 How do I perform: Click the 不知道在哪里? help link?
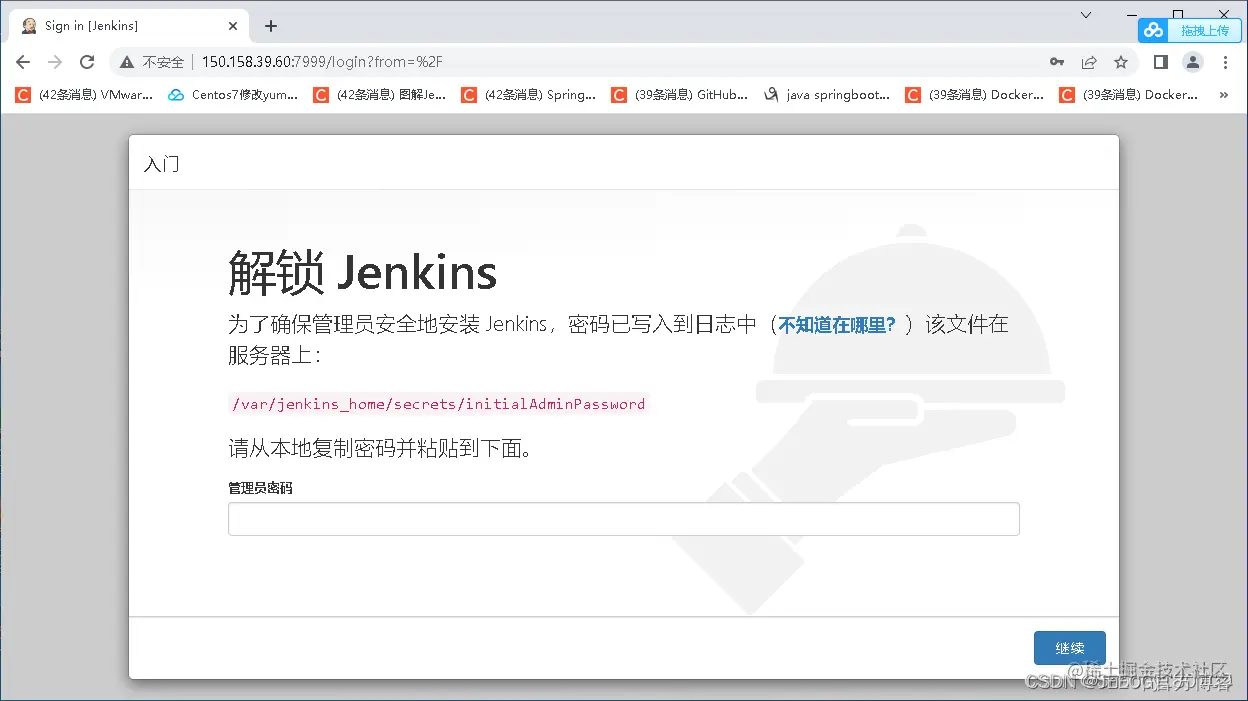point(837,325)
